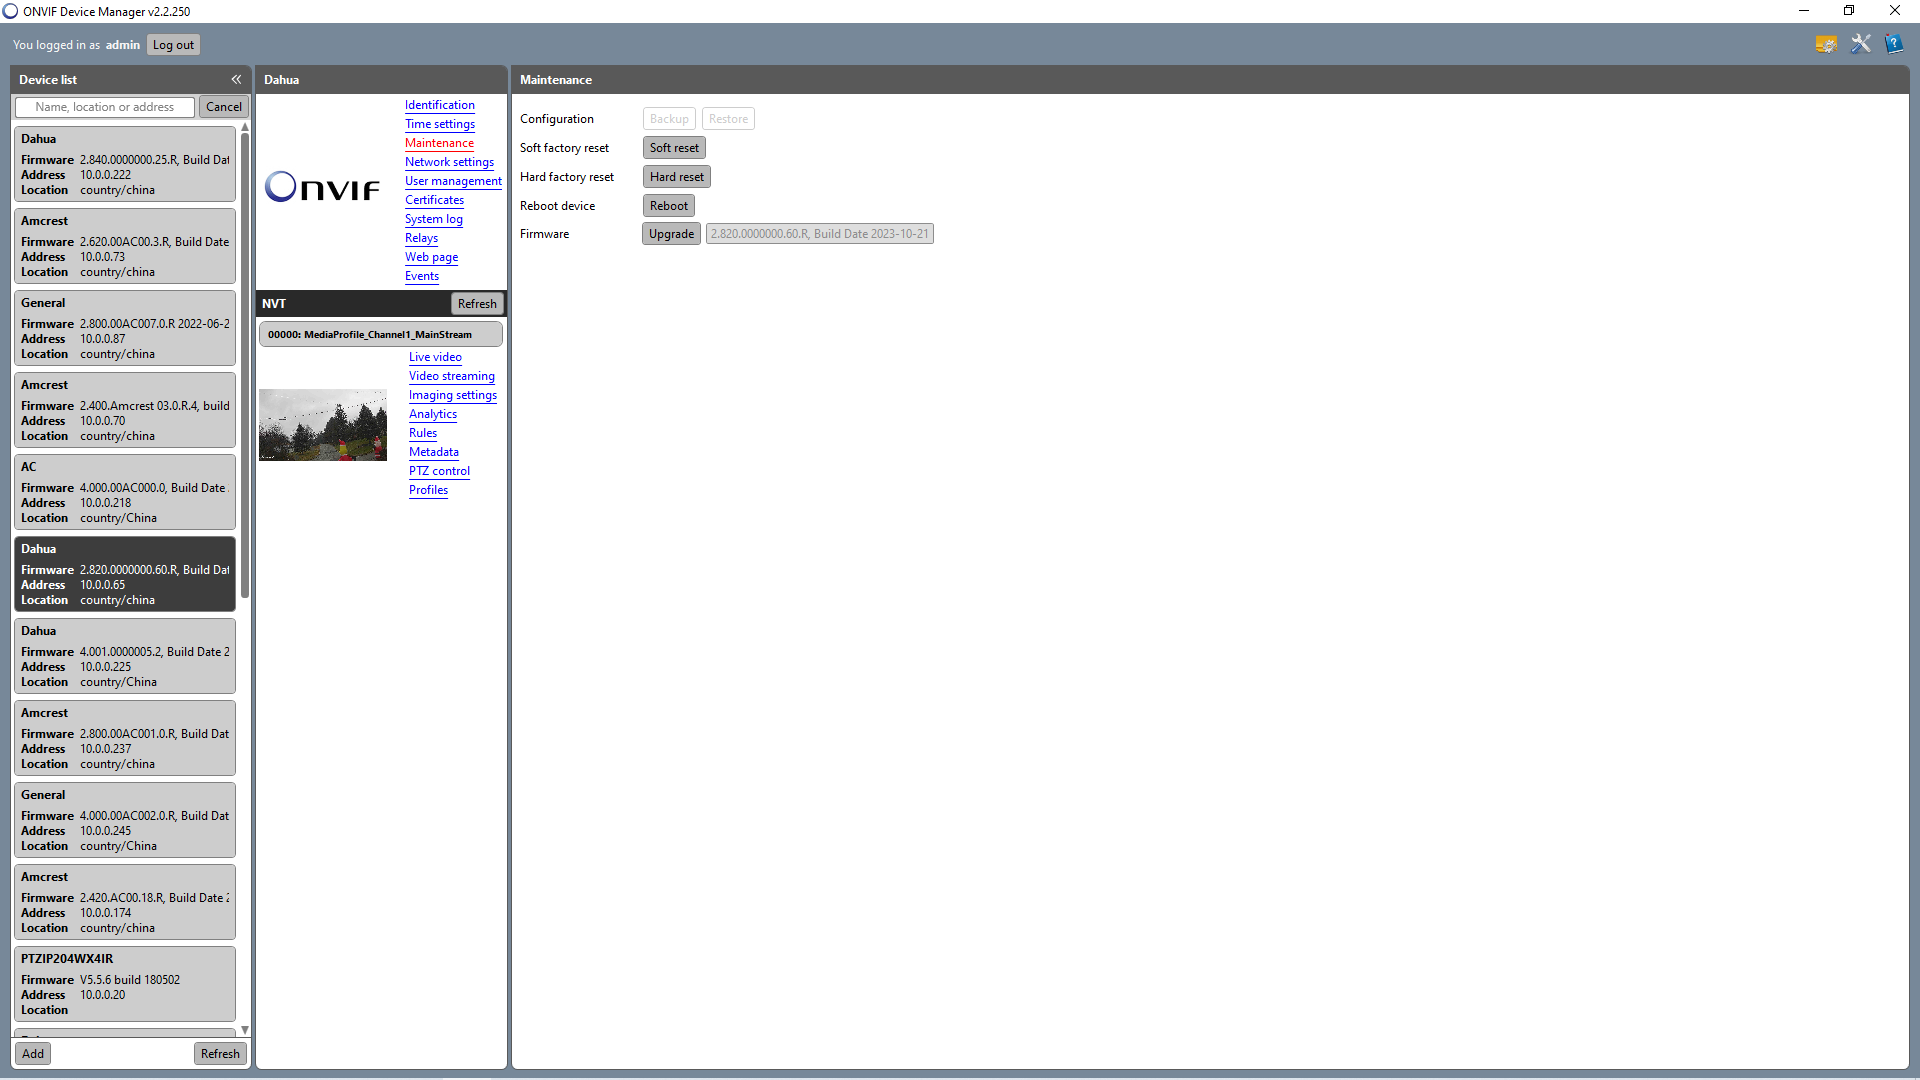Open Profiles link
Image resolution: width=1920 pixels, height=1080 pixels.
tap(428, 490)
